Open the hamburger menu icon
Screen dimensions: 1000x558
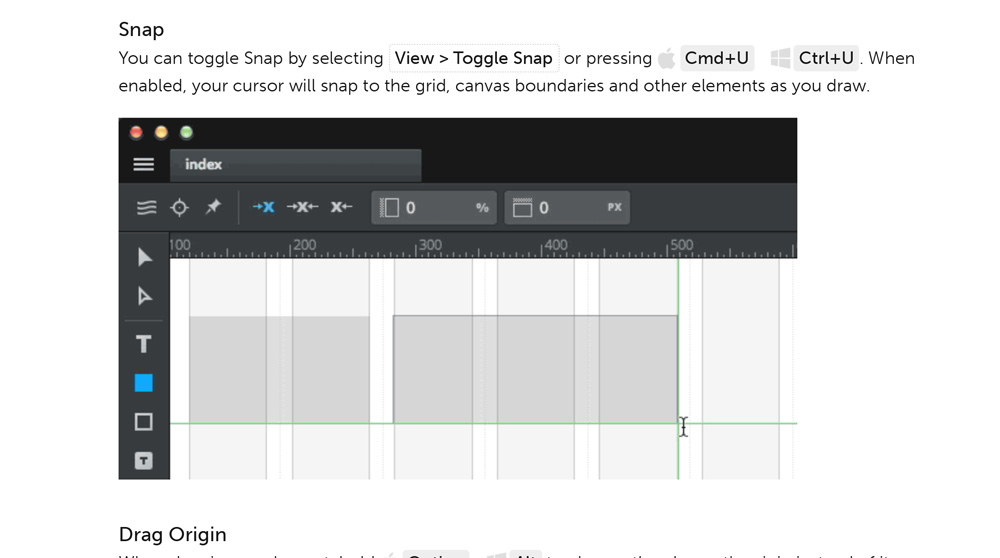pos(143,165)
